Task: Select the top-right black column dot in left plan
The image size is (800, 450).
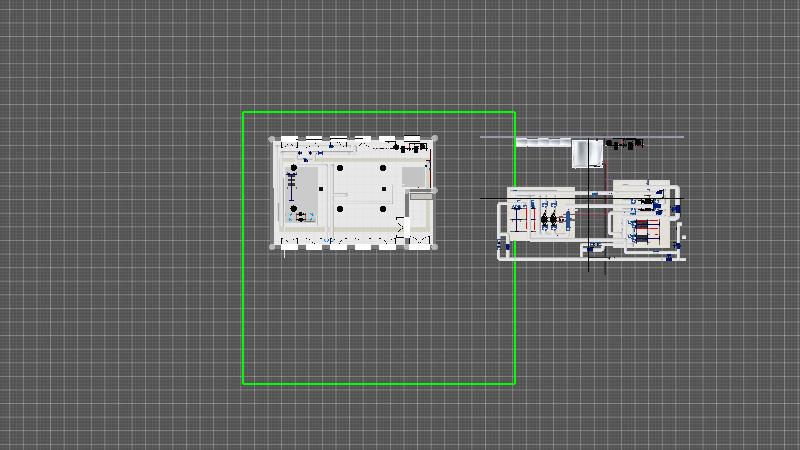Action: (x=382, y=168)
